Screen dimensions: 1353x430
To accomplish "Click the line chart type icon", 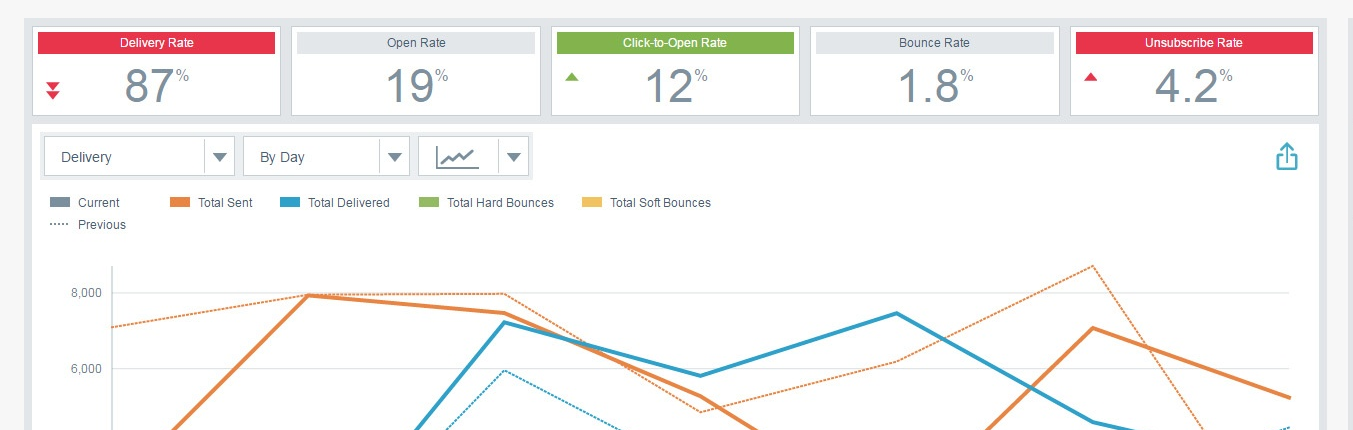I will pos(456,156).
